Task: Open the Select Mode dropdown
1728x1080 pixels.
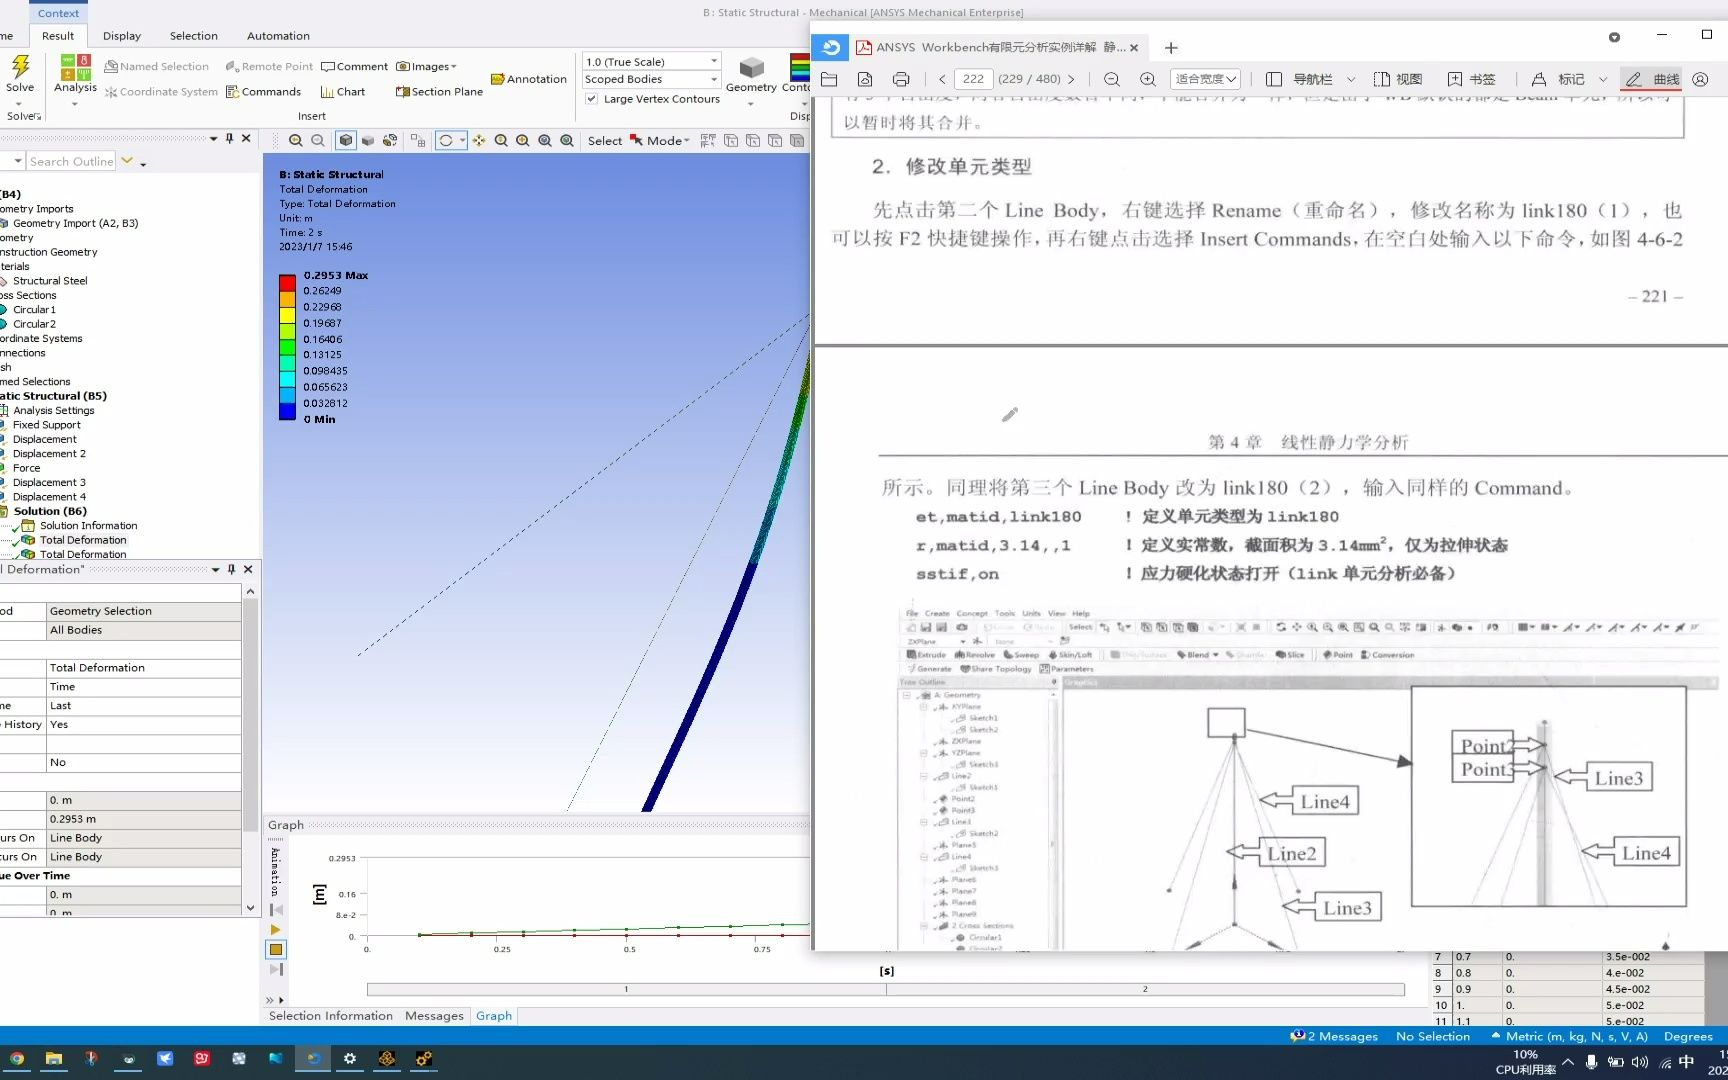Action: [x=660, y=141]
